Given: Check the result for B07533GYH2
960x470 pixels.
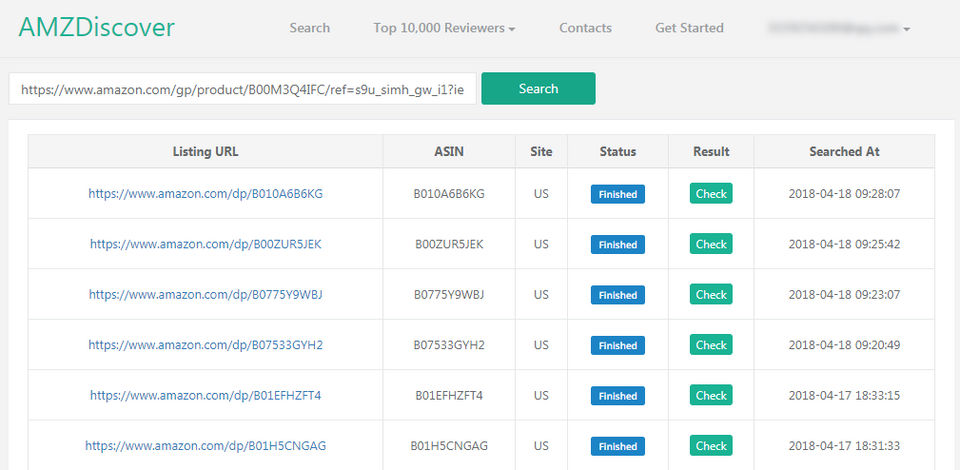Looking at the screenshot, I should (711, 345).
